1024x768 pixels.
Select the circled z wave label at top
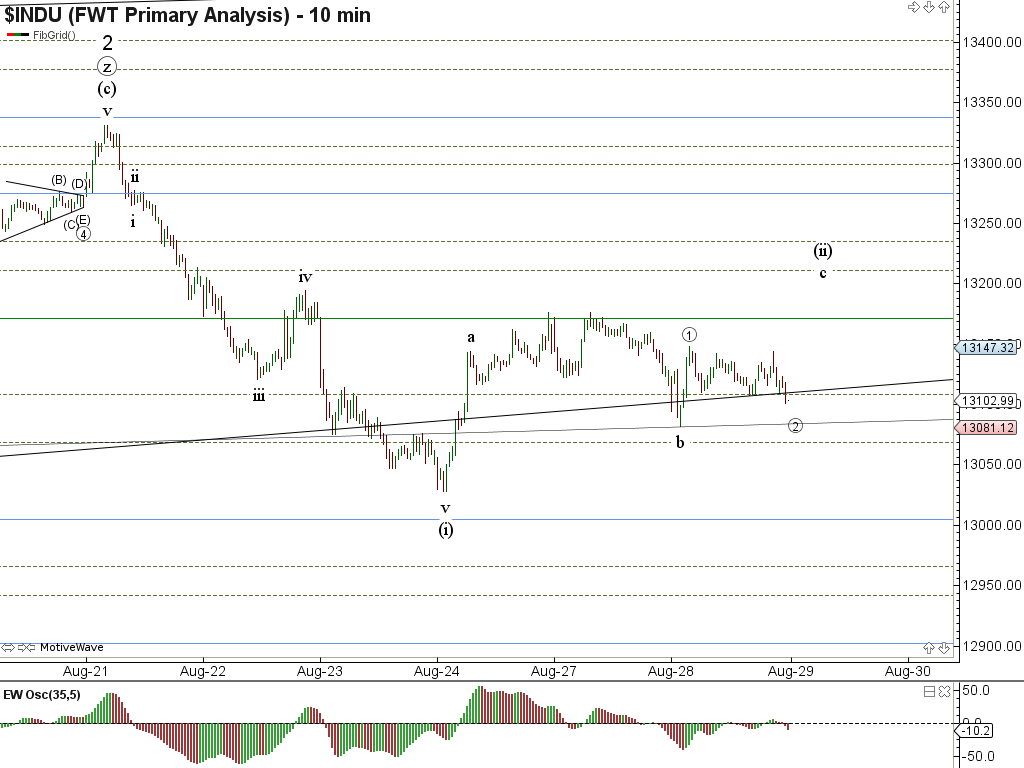(107, 67)
